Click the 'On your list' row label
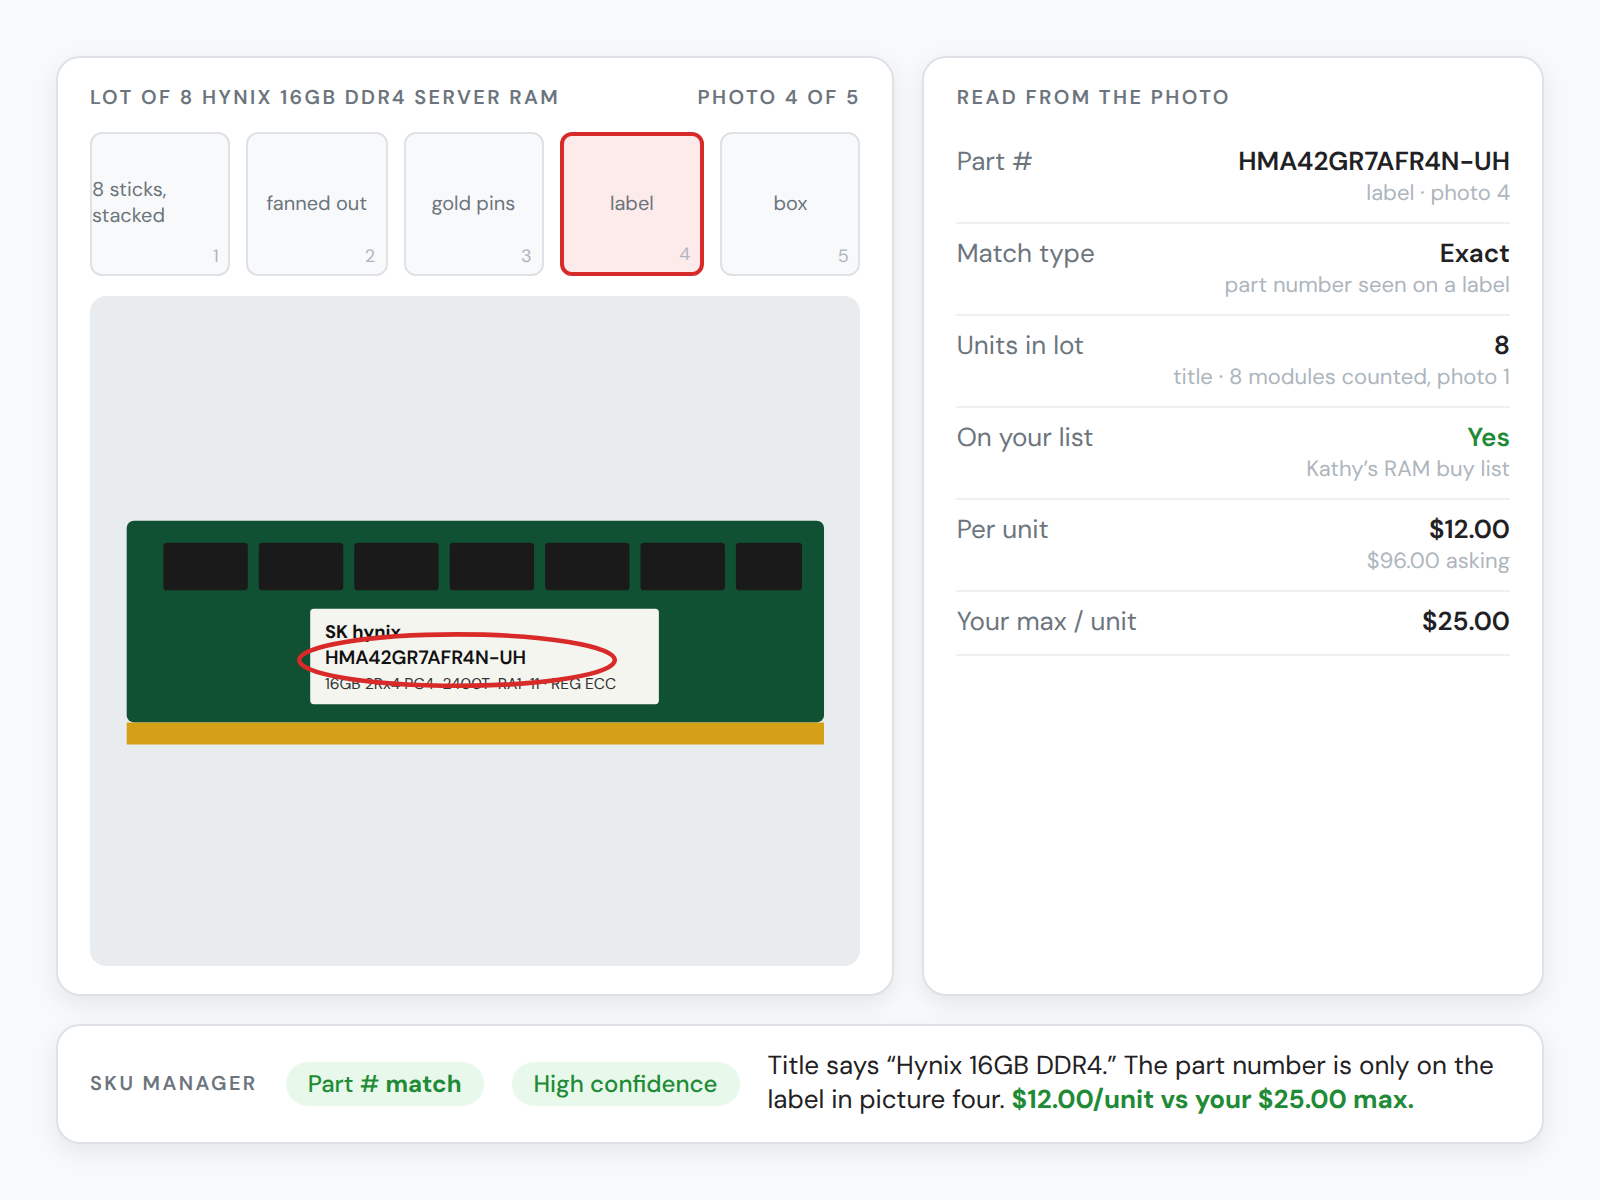 point(1024,437)
